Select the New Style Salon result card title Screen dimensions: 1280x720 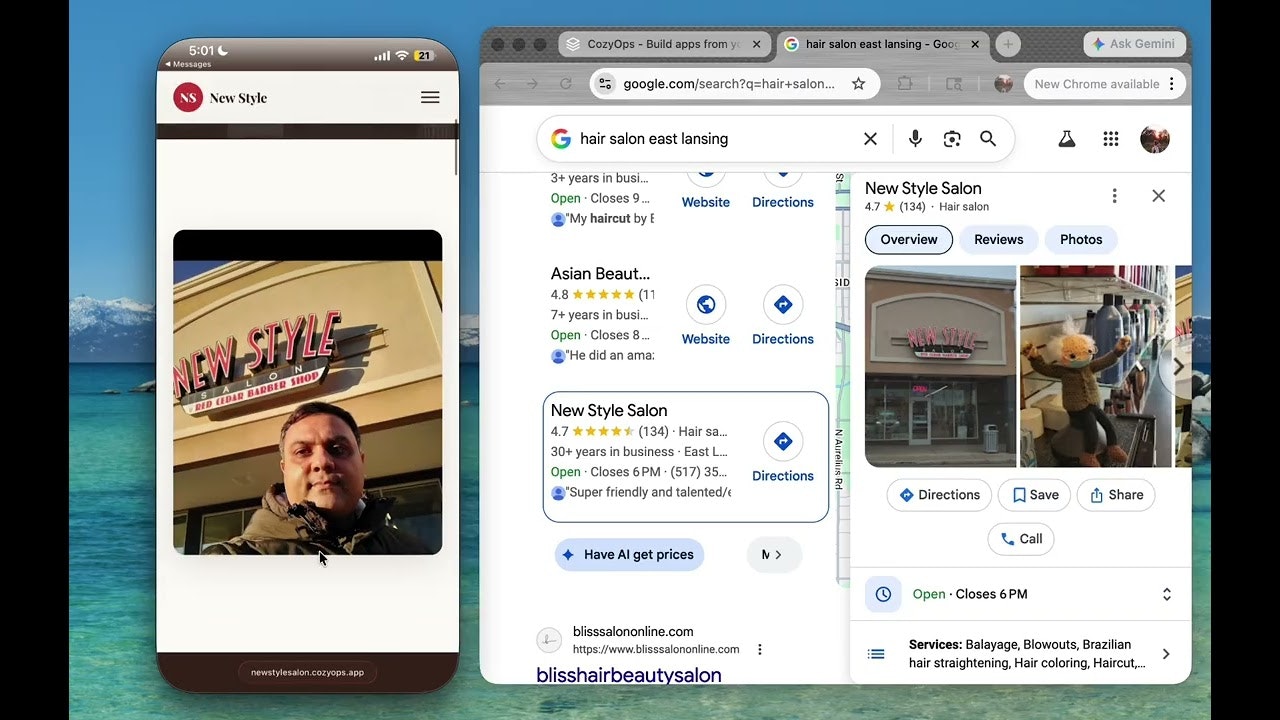[609, 410]
